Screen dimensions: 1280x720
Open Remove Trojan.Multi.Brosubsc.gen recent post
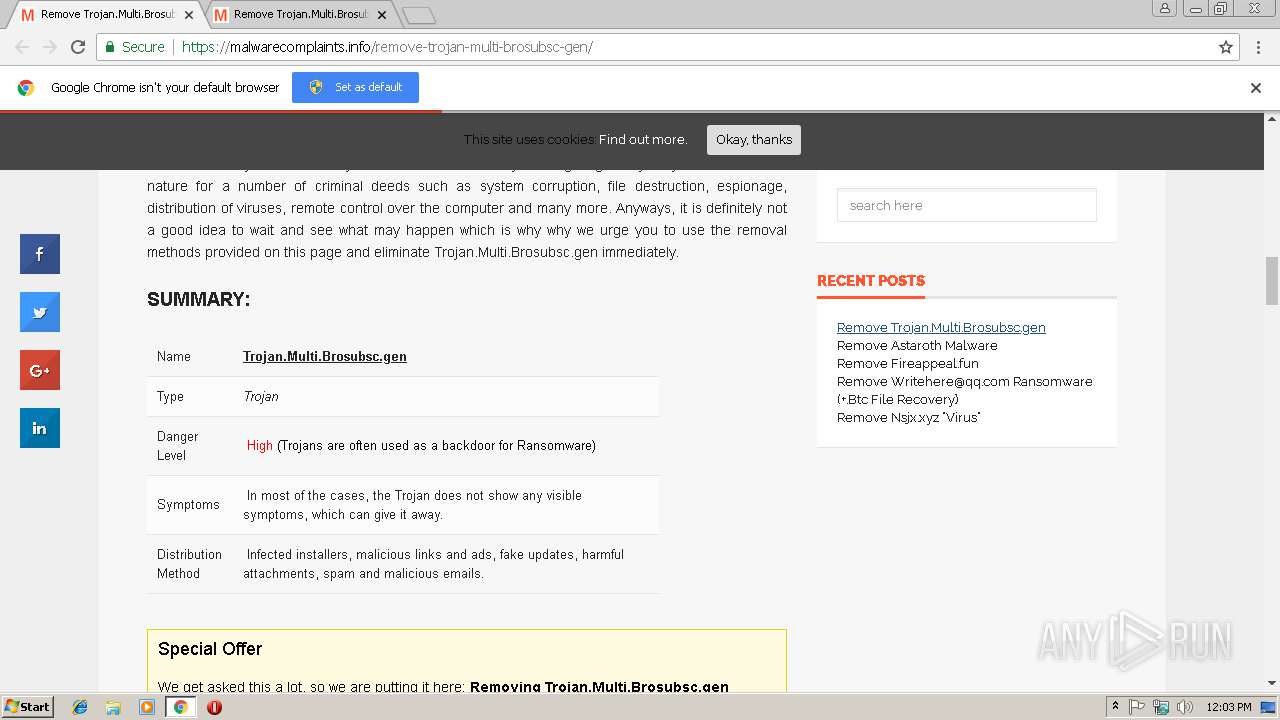[941, 327]
